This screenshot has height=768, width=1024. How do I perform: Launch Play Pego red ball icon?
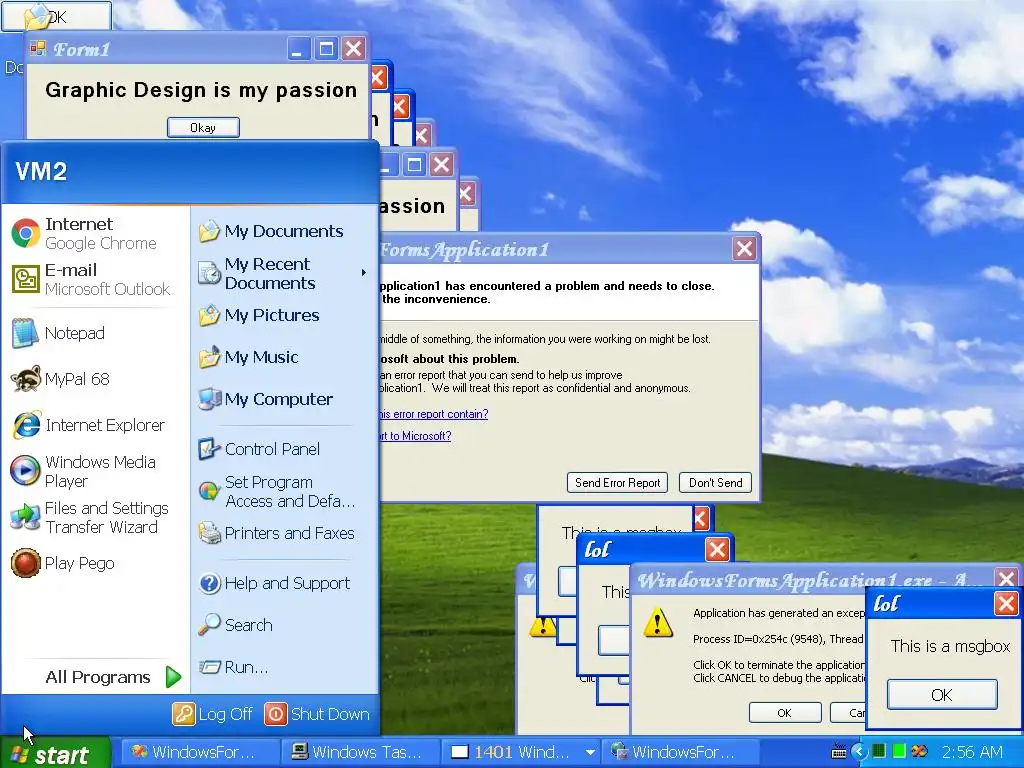25,563
